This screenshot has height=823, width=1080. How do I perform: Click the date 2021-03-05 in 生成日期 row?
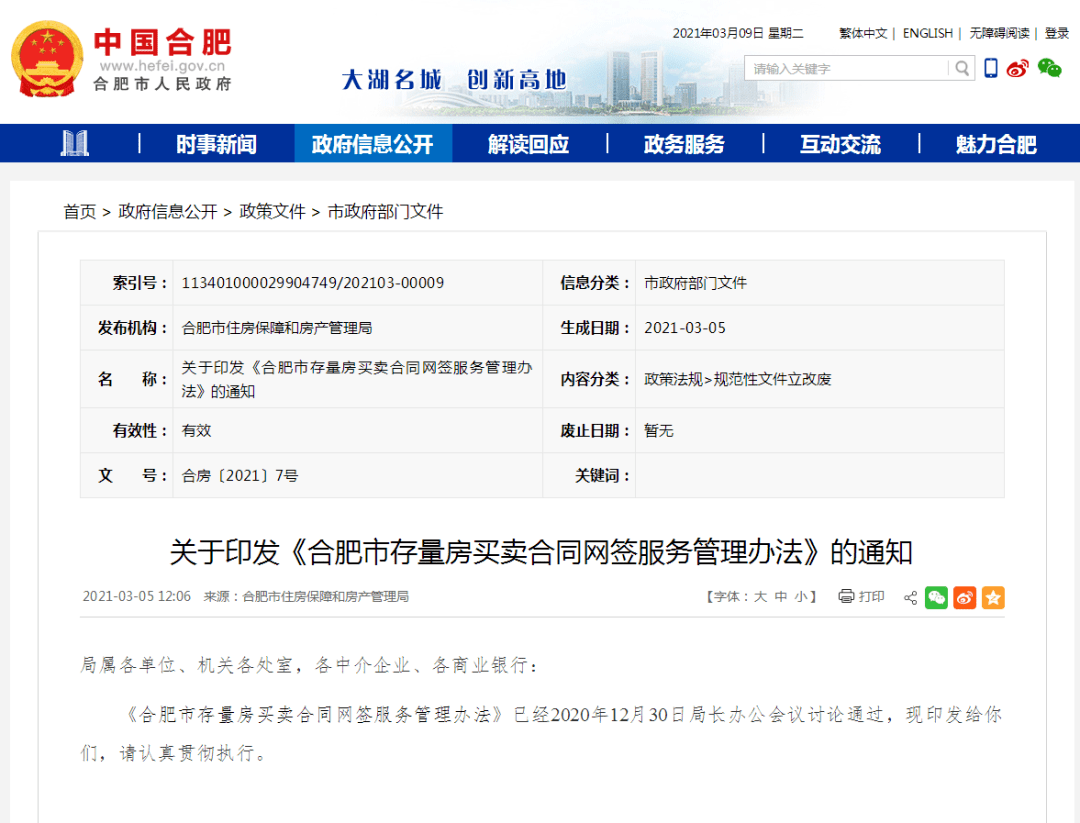point(685,328)
